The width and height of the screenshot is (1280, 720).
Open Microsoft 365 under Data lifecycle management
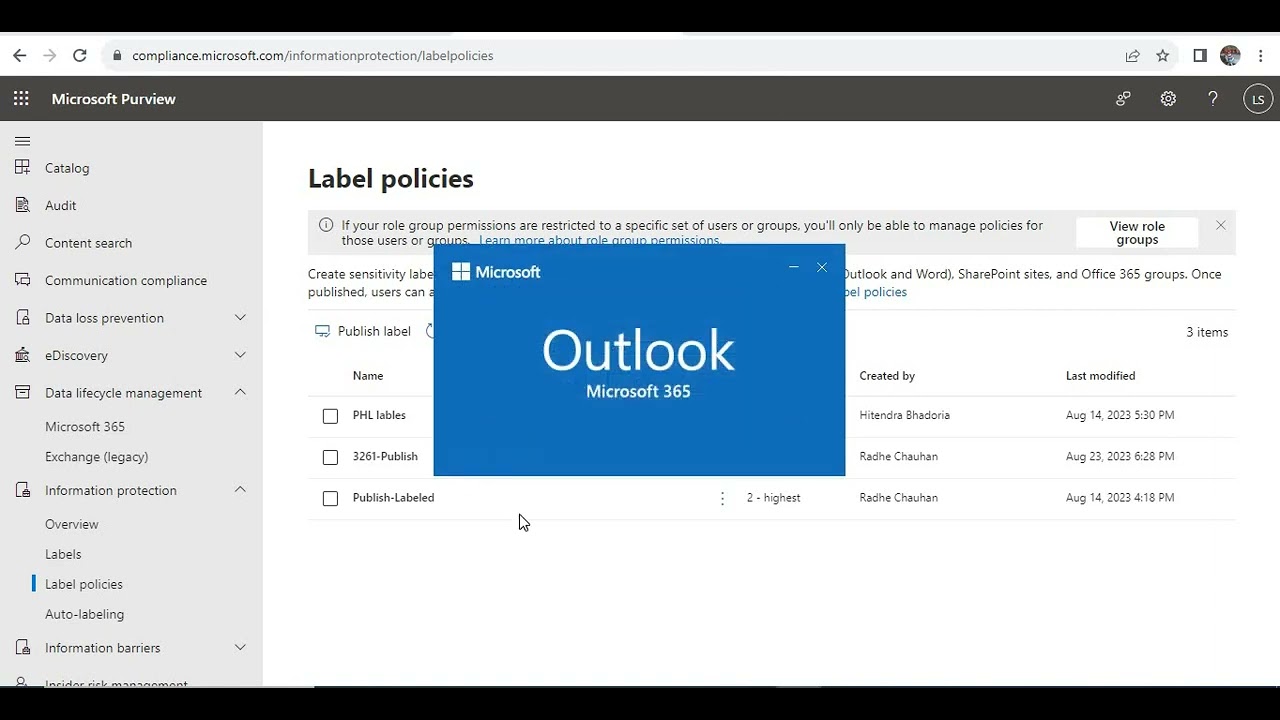[85, 427]
